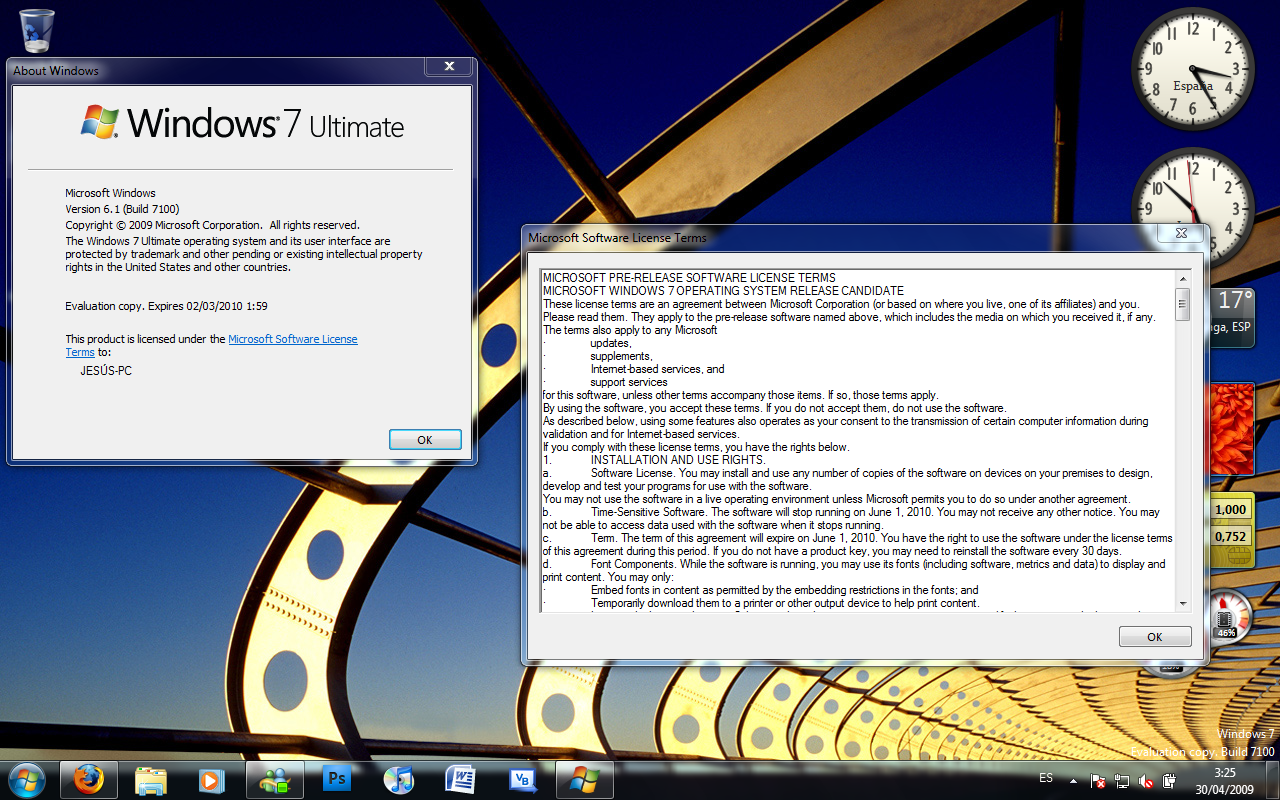Open the Recycle Bin on the desktop
Screen dimensions: 1280x800
tap(36, 28)
